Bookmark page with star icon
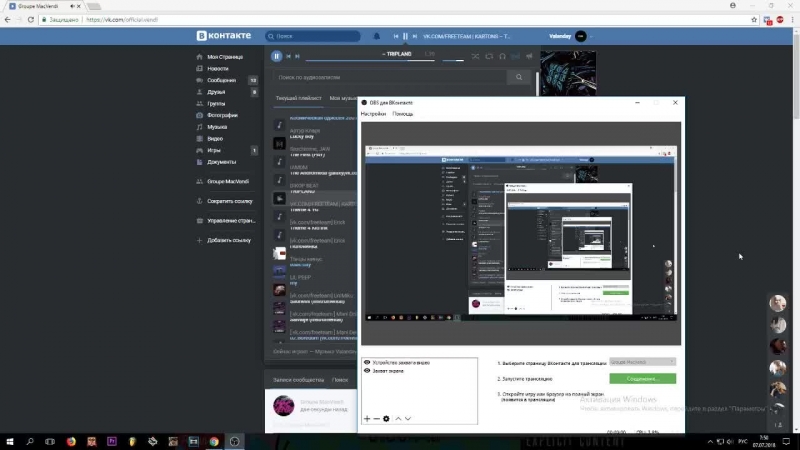 click(x=754, y=20)
